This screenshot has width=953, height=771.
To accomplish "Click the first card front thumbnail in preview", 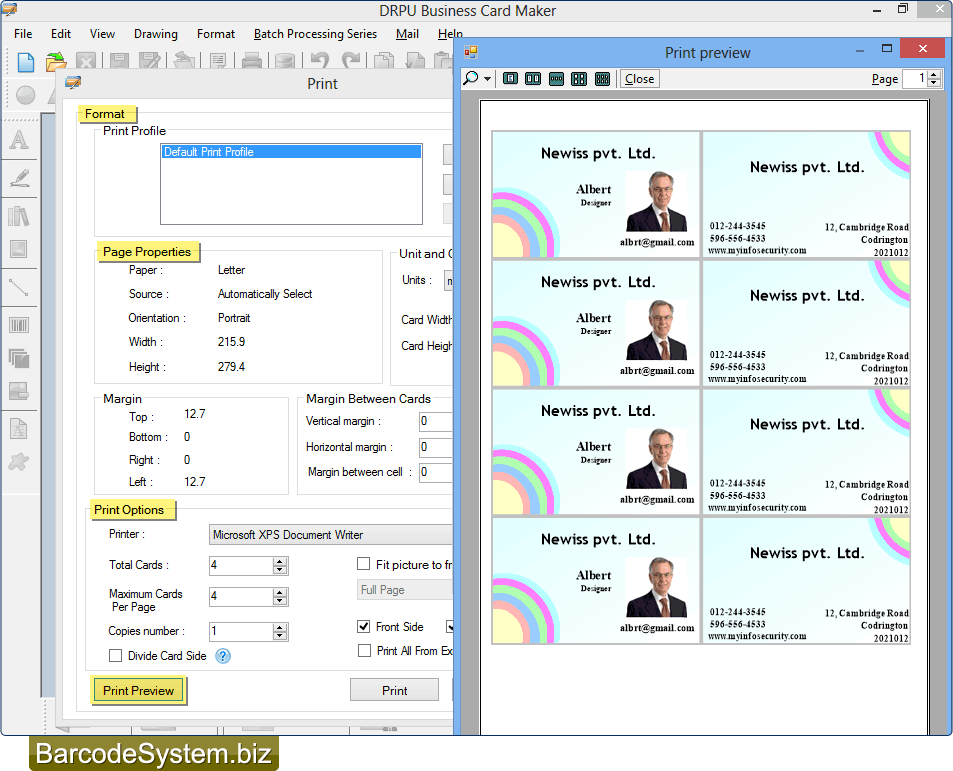I will click(x=596, y=194).
